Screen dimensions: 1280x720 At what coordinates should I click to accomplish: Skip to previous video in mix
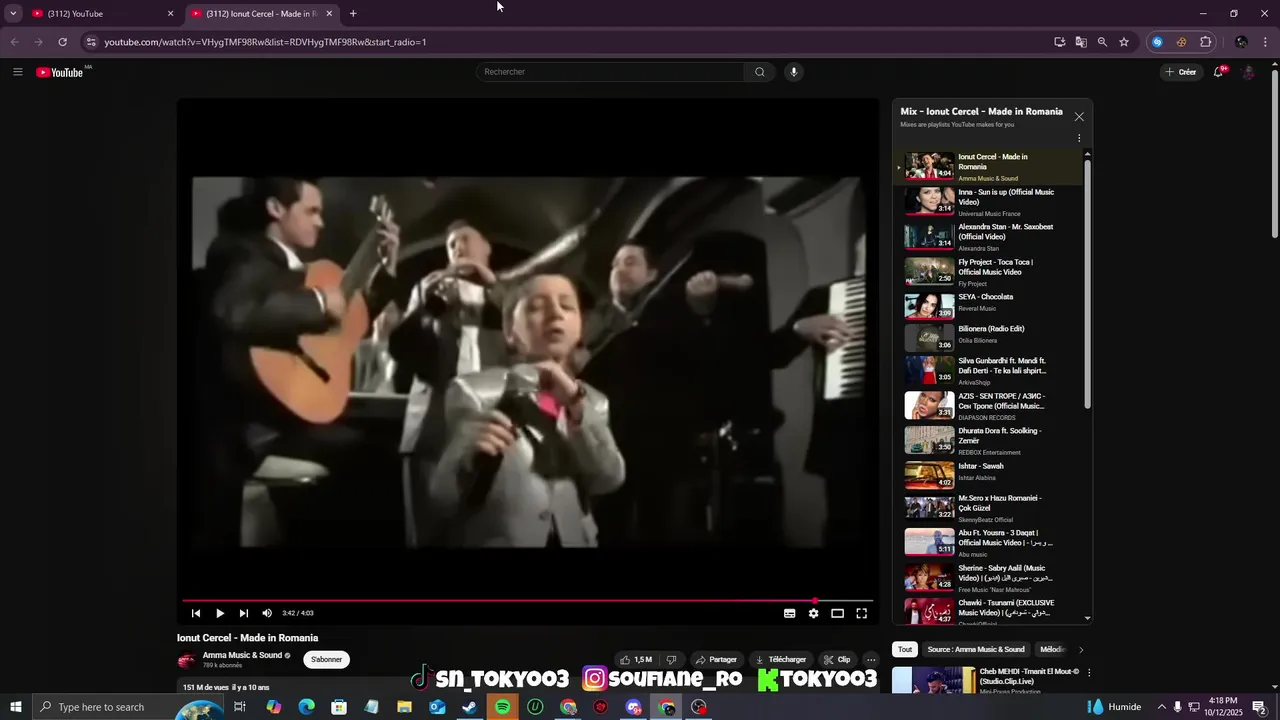(x=196, y=613)
